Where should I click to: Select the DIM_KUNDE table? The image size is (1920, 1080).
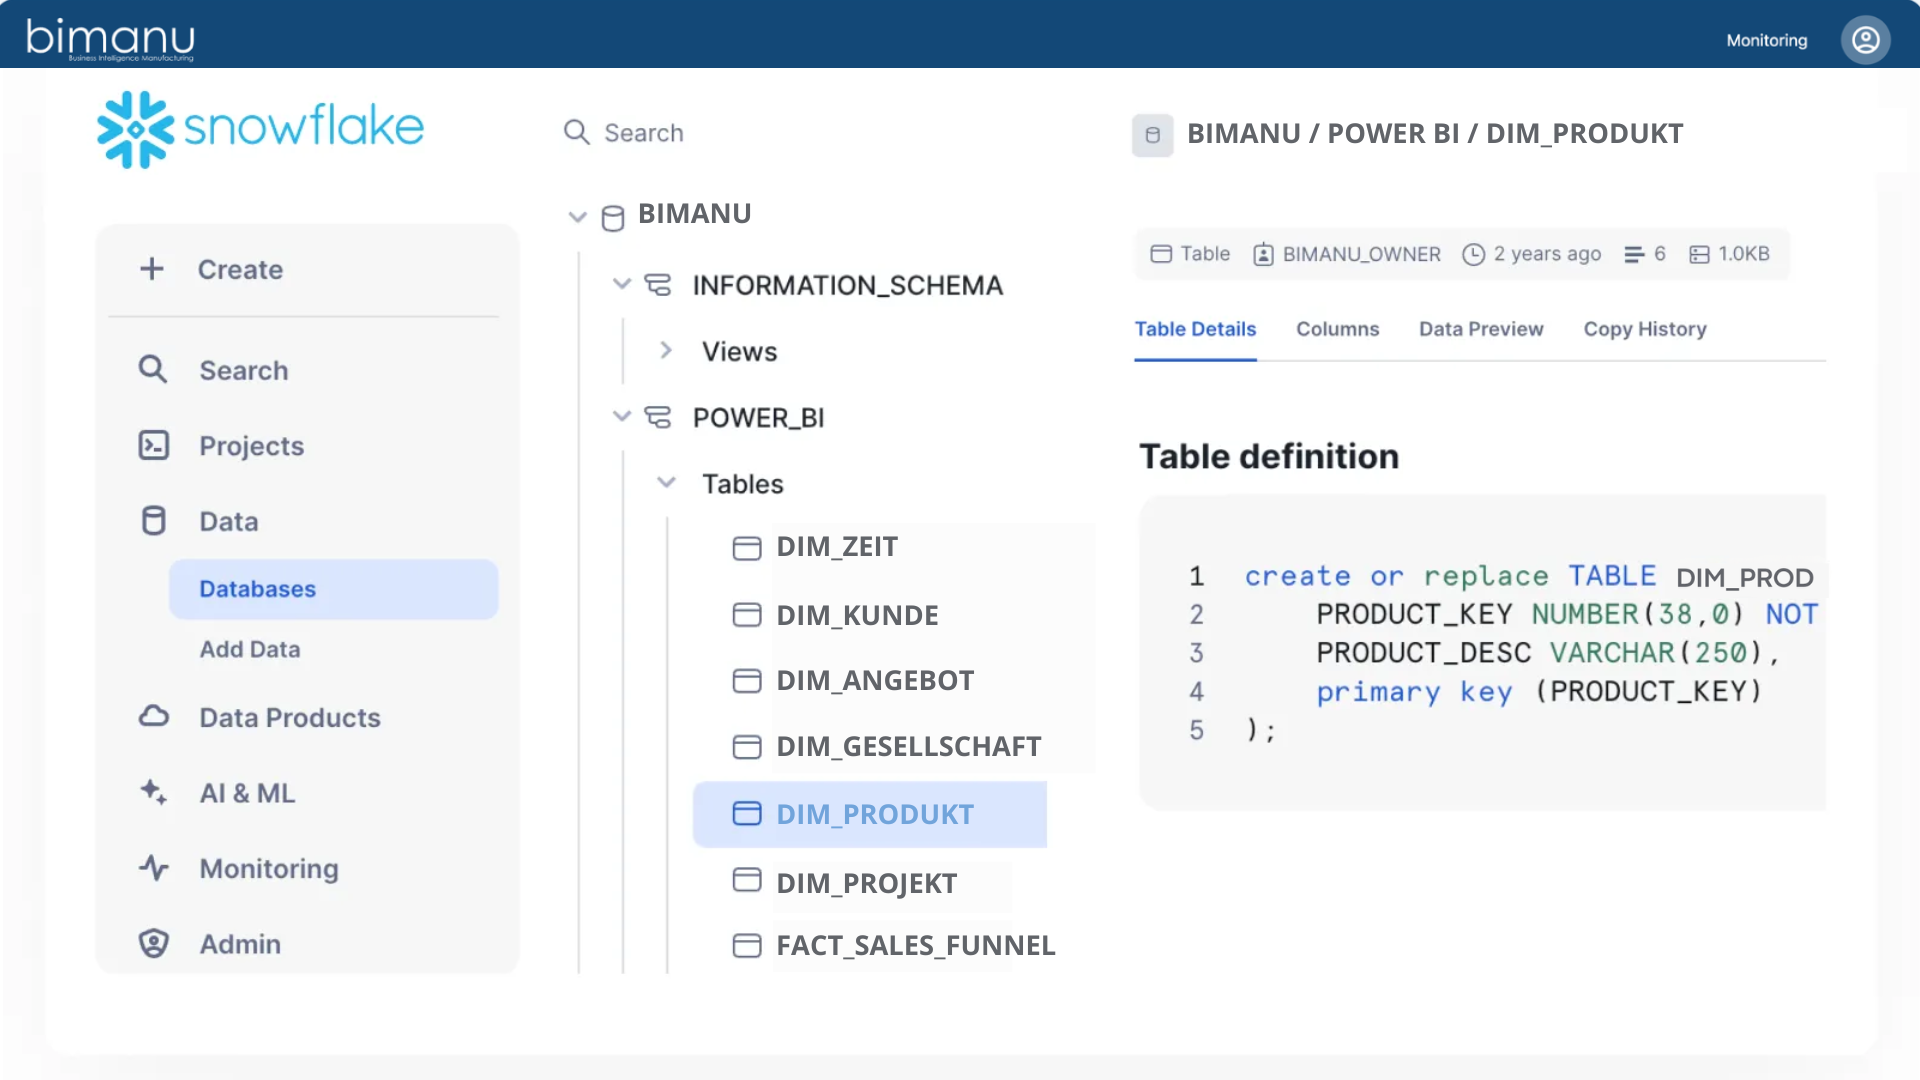857,615
